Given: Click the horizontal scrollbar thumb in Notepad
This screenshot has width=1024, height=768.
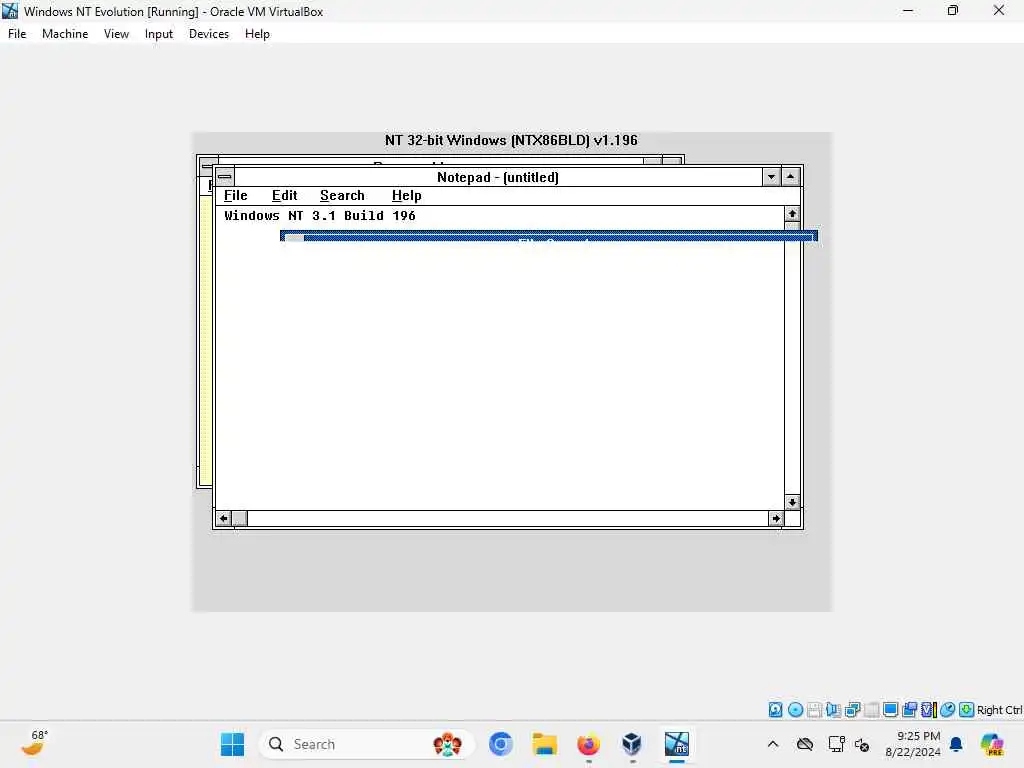Looking at the screenshot, I should 240,519.
